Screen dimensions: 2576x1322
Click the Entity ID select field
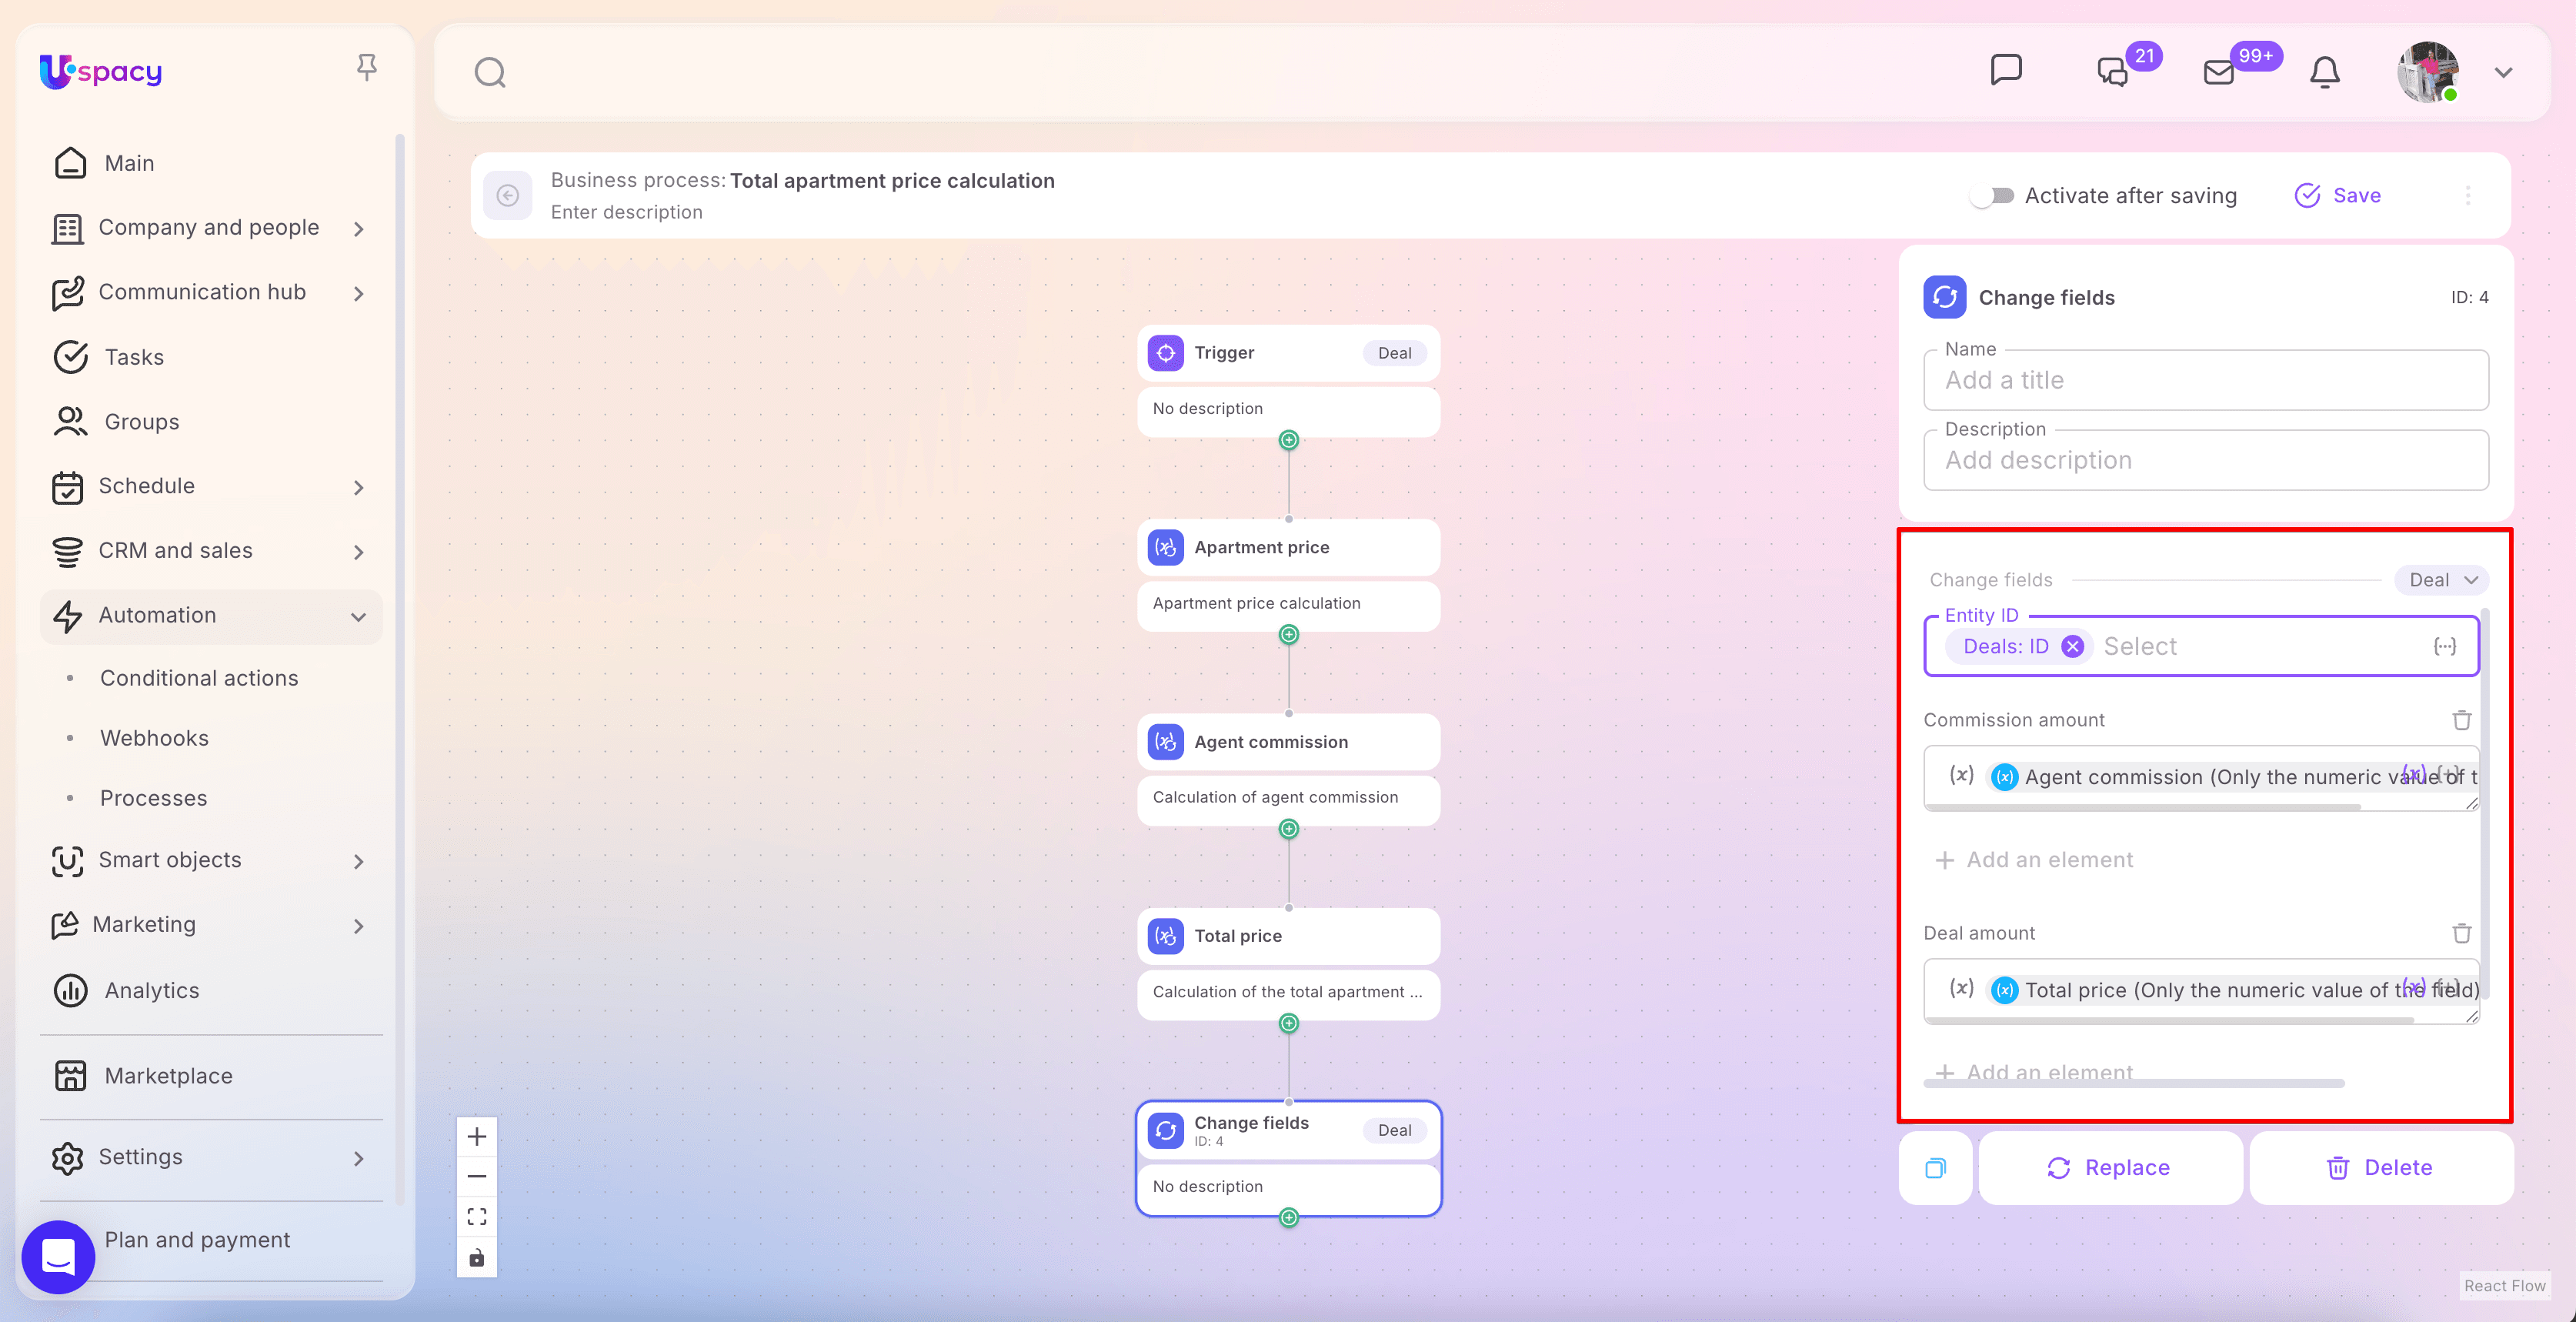(2202, 646)
